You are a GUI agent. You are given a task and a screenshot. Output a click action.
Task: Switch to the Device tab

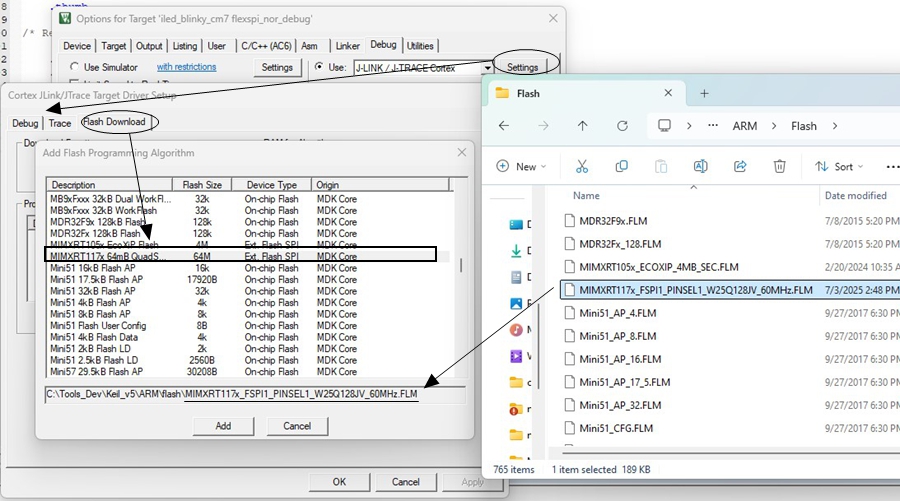[76, 46]
